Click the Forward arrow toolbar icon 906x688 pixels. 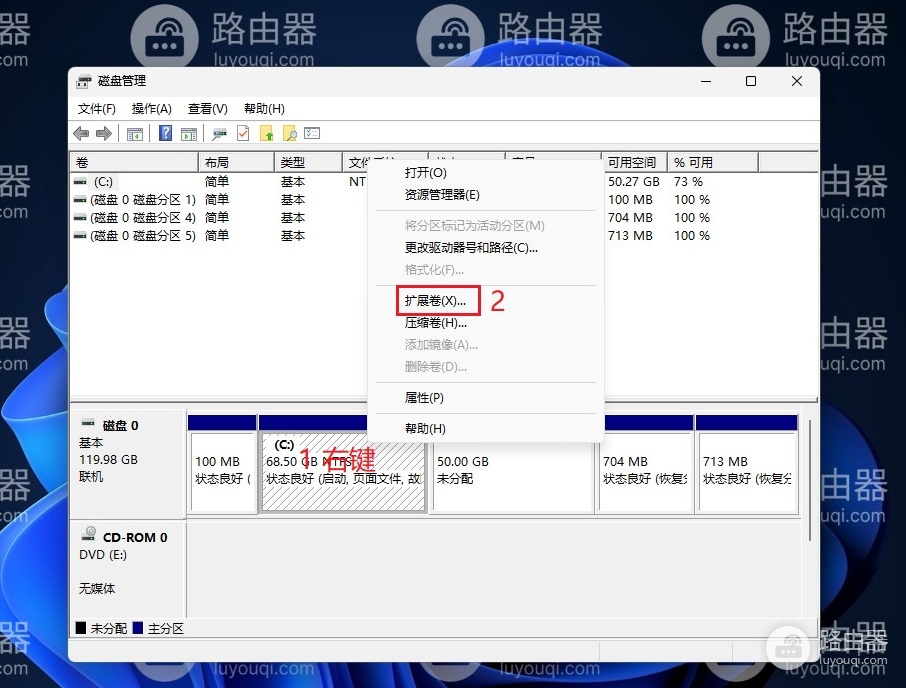(x=104, y=133)
